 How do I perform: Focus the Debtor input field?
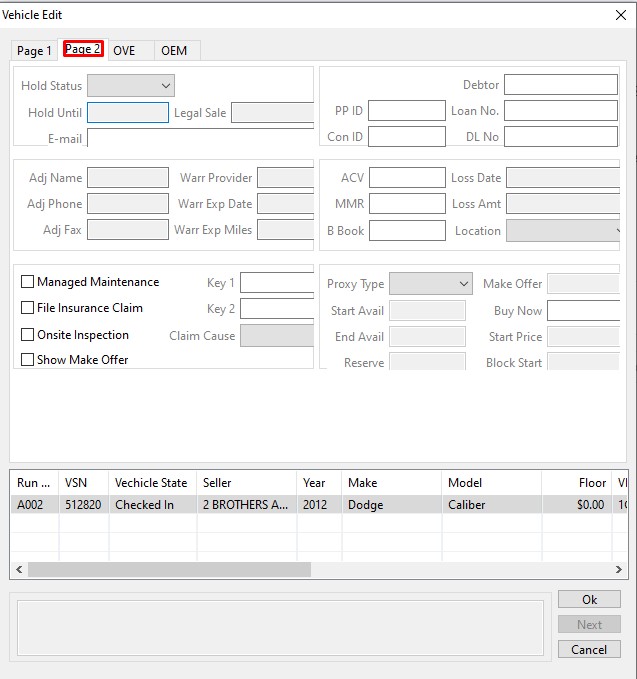[x=560, y=85]
